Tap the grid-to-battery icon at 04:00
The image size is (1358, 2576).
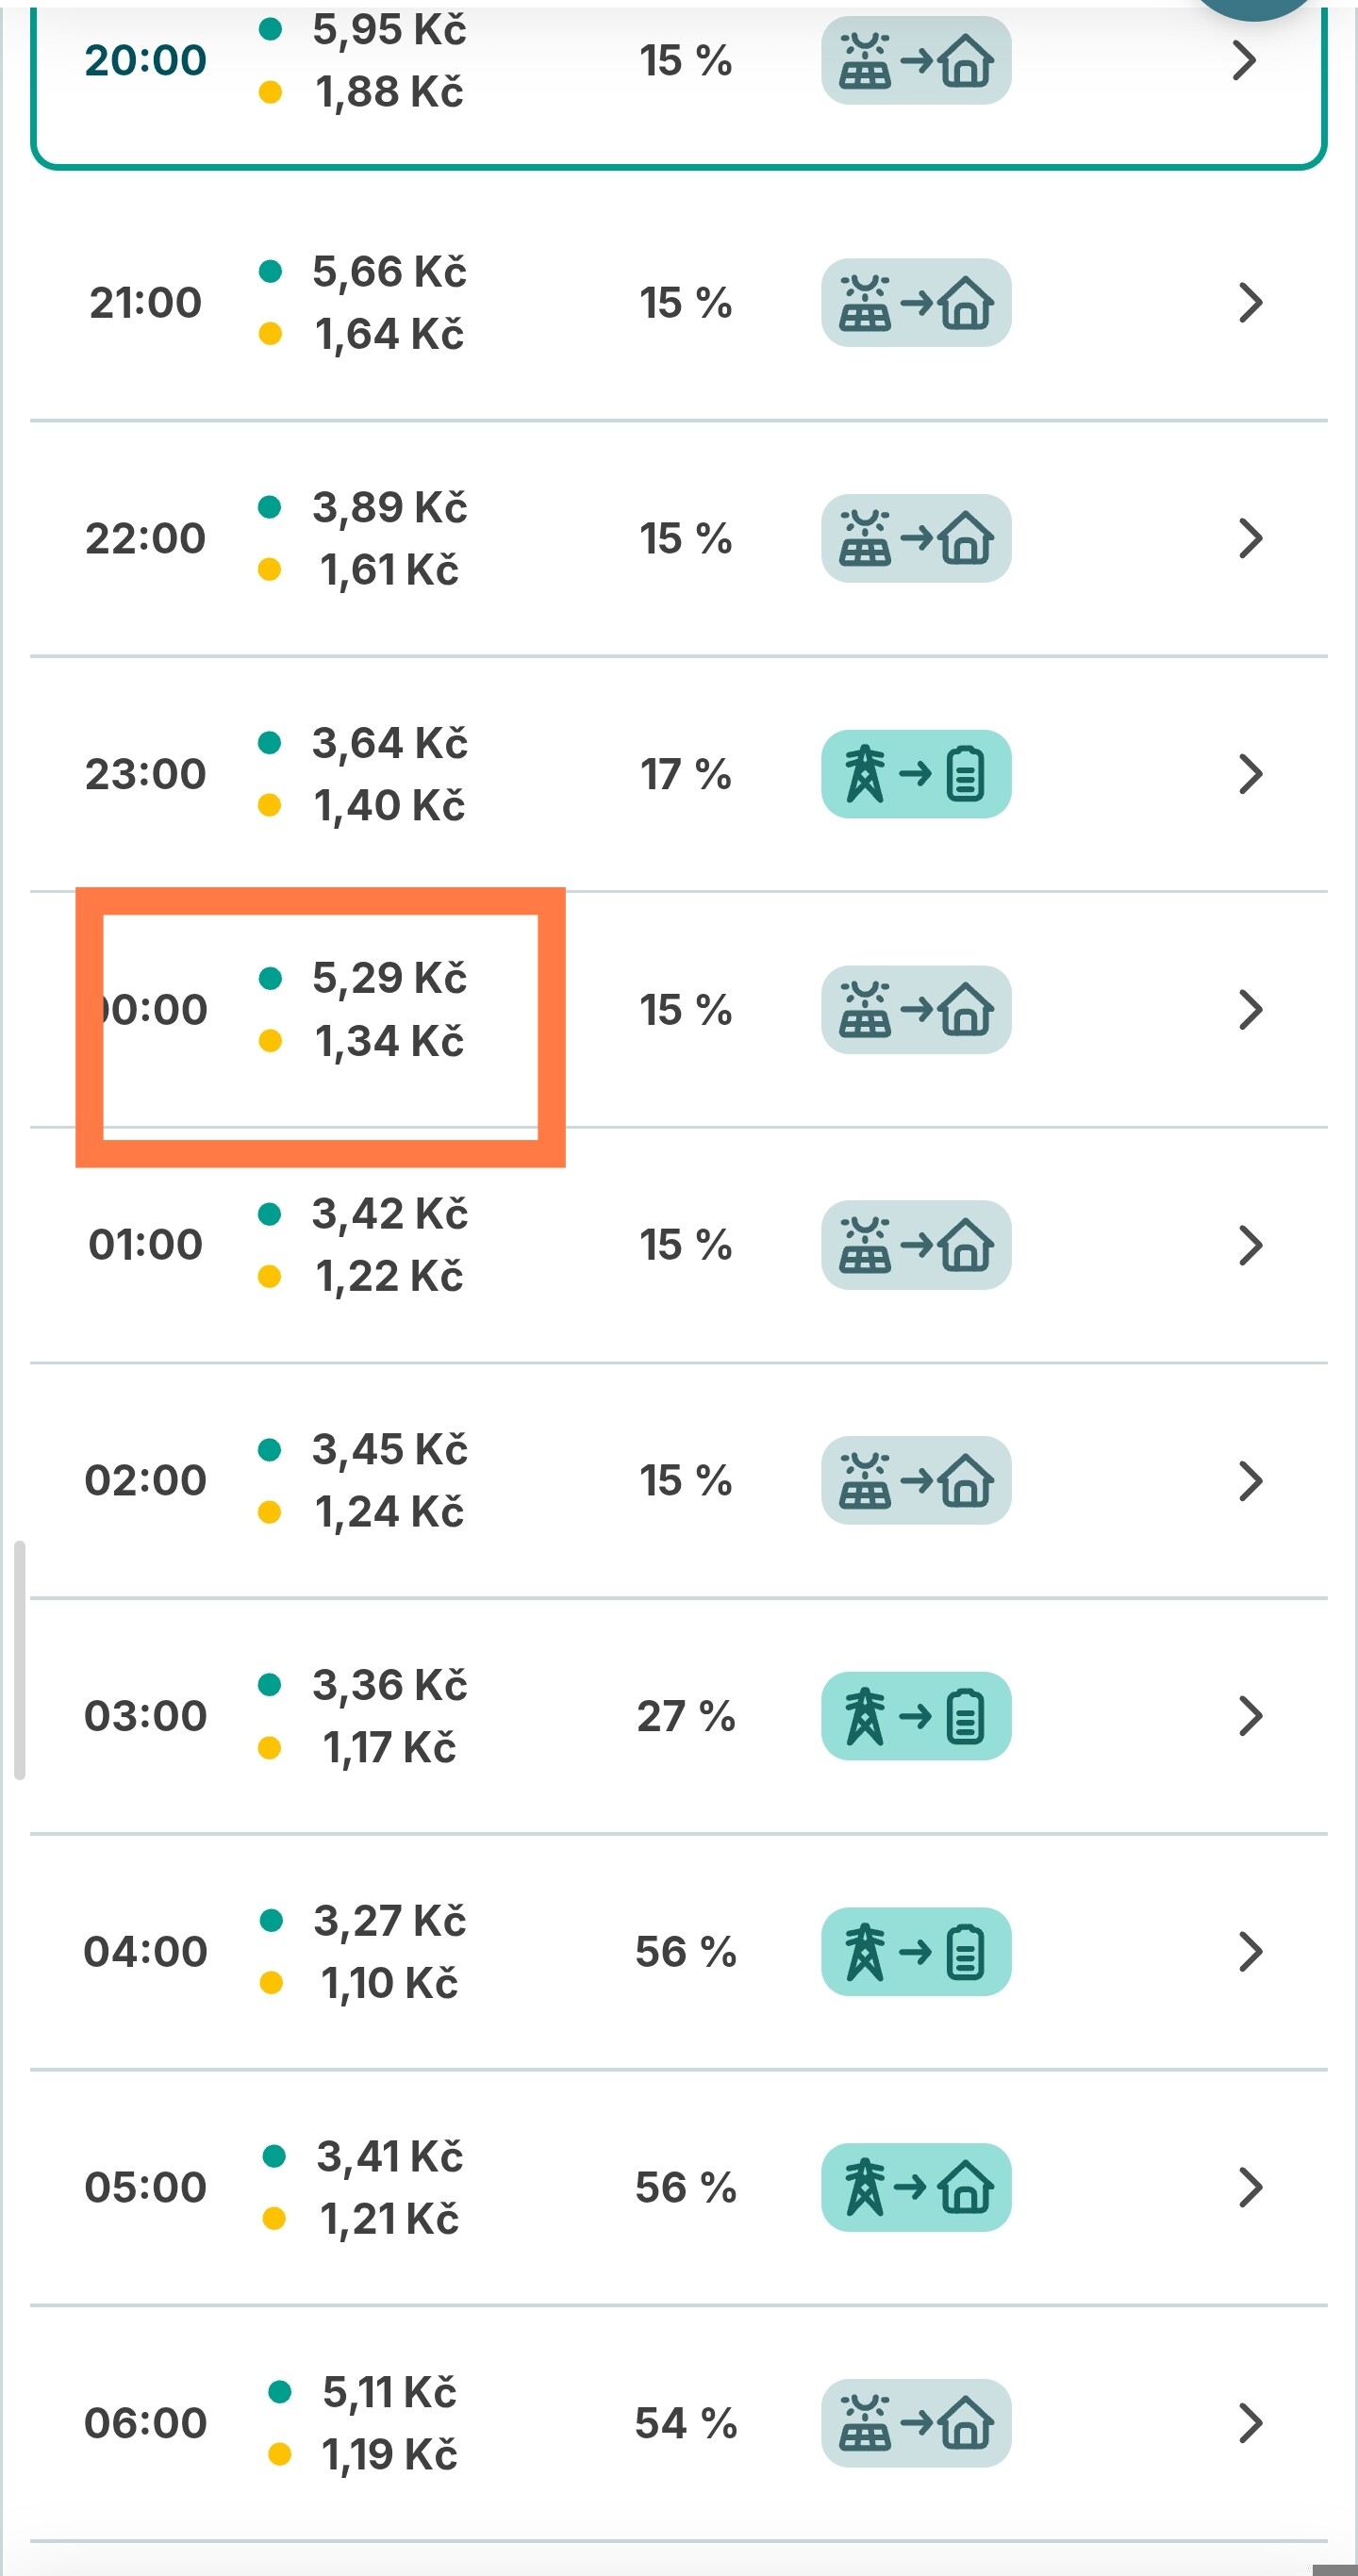(x=916, y=1952)
